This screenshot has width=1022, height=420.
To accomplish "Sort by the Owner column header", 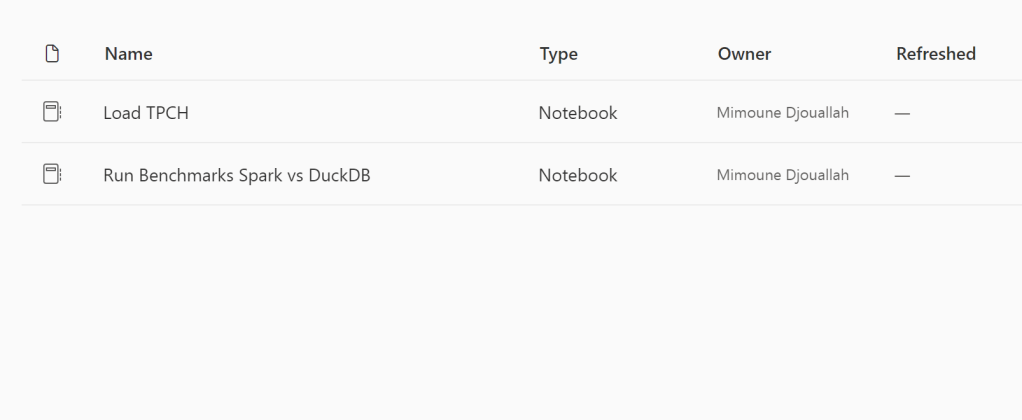I will (744, 54).
